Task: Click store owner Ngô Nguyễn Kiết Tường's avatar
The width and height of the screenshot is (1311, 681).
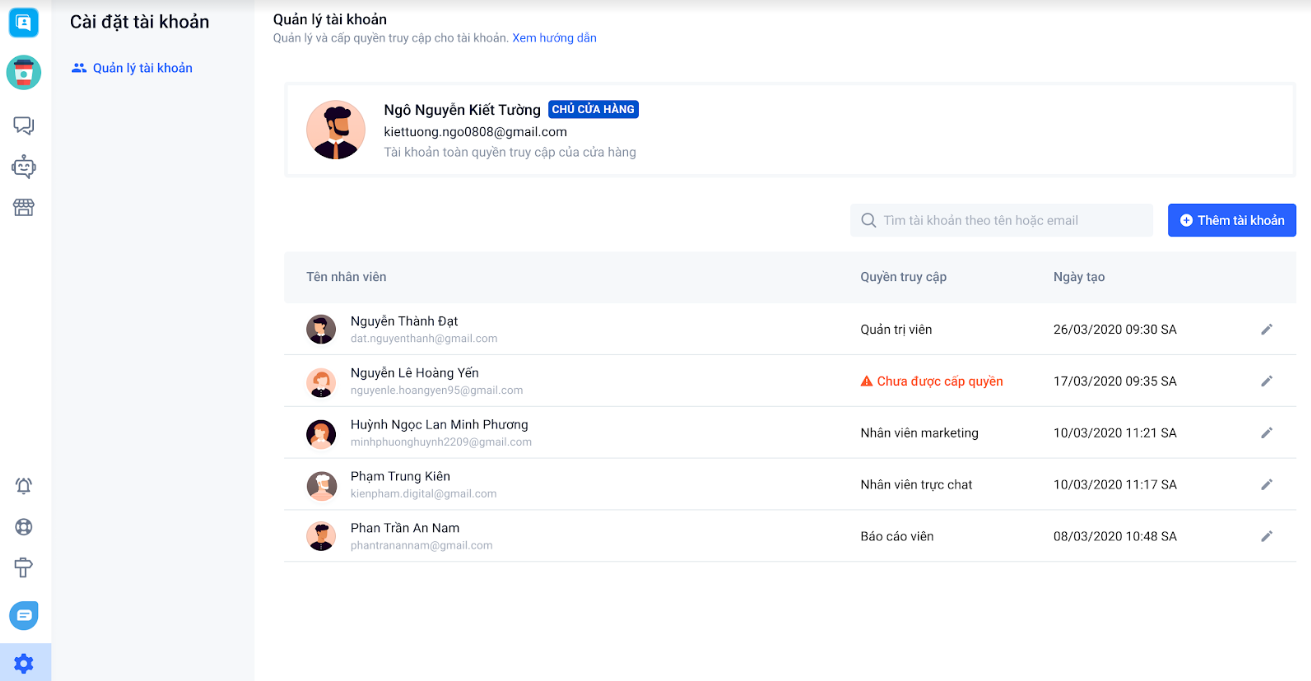Action: click(x=335, y=130)
